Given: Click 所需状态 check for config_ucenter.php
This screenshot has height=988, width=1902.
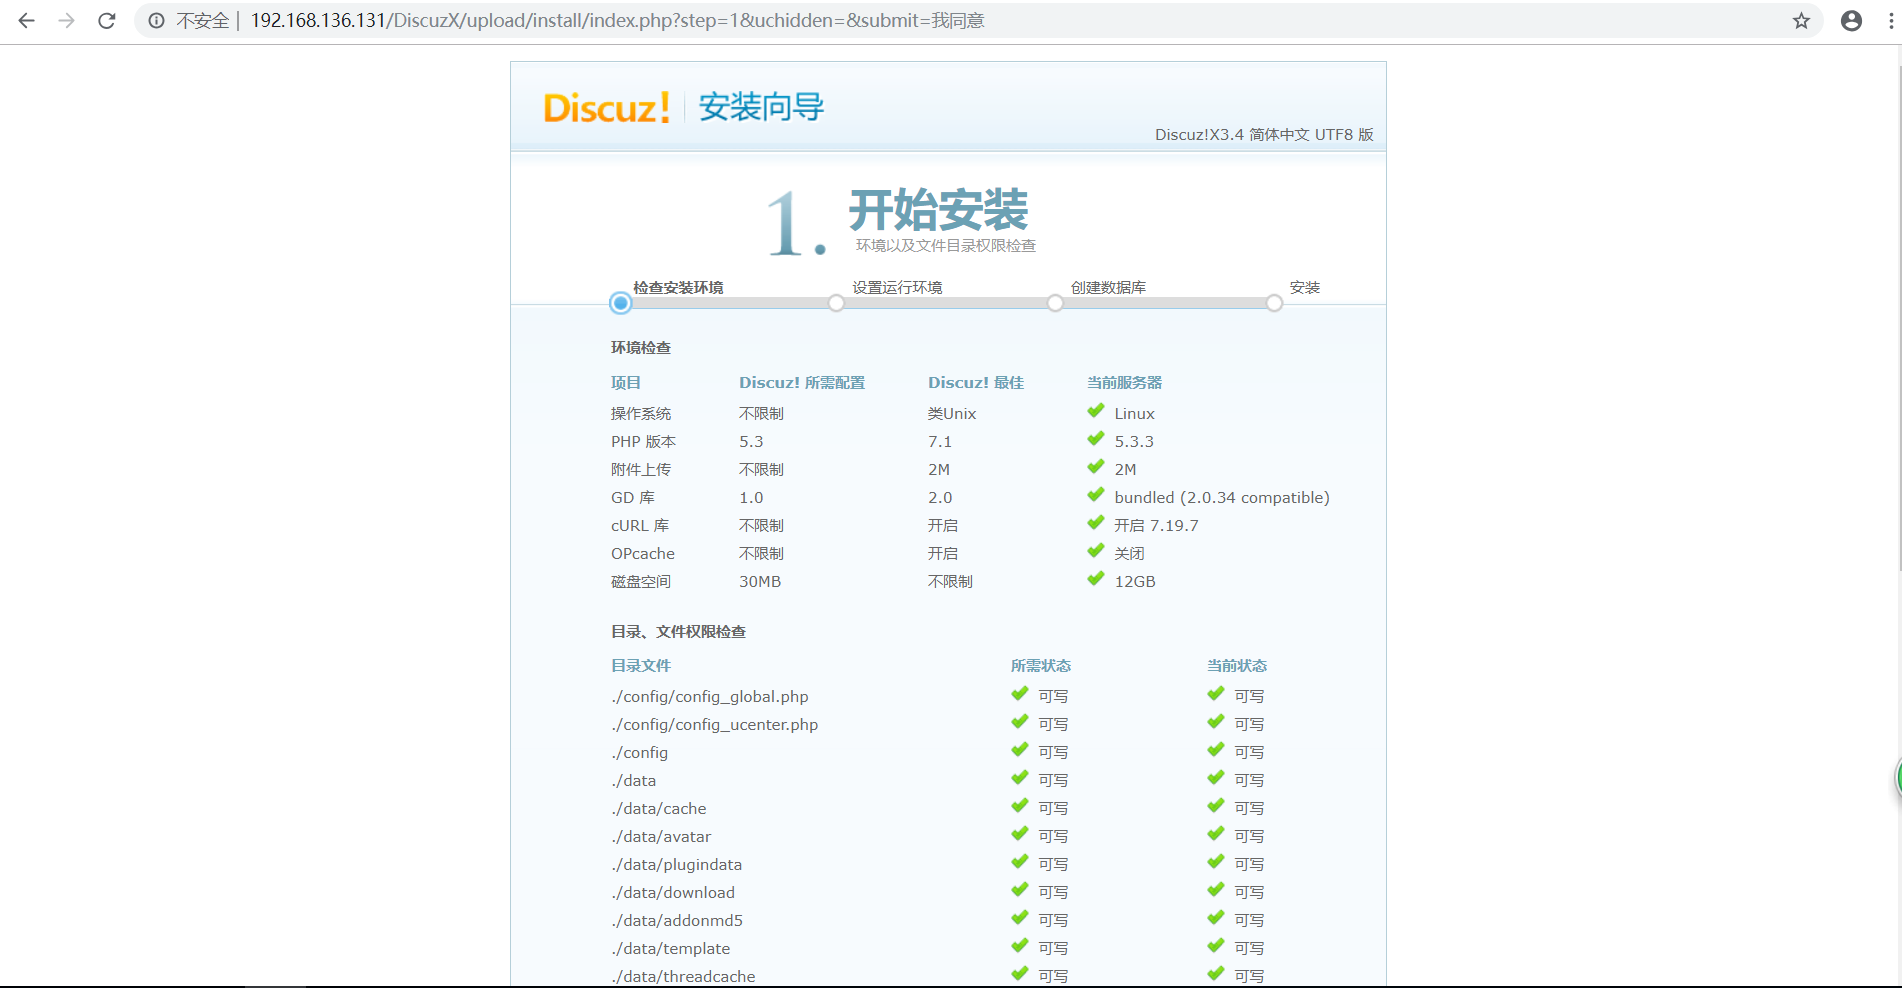Looking at the screenshot, I should 1020,721.
